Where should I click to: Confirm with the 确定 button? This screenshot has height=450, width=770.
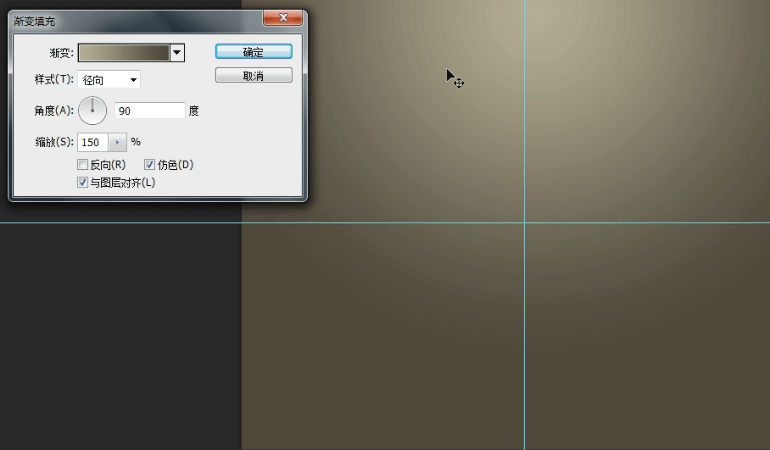[253, 52]
